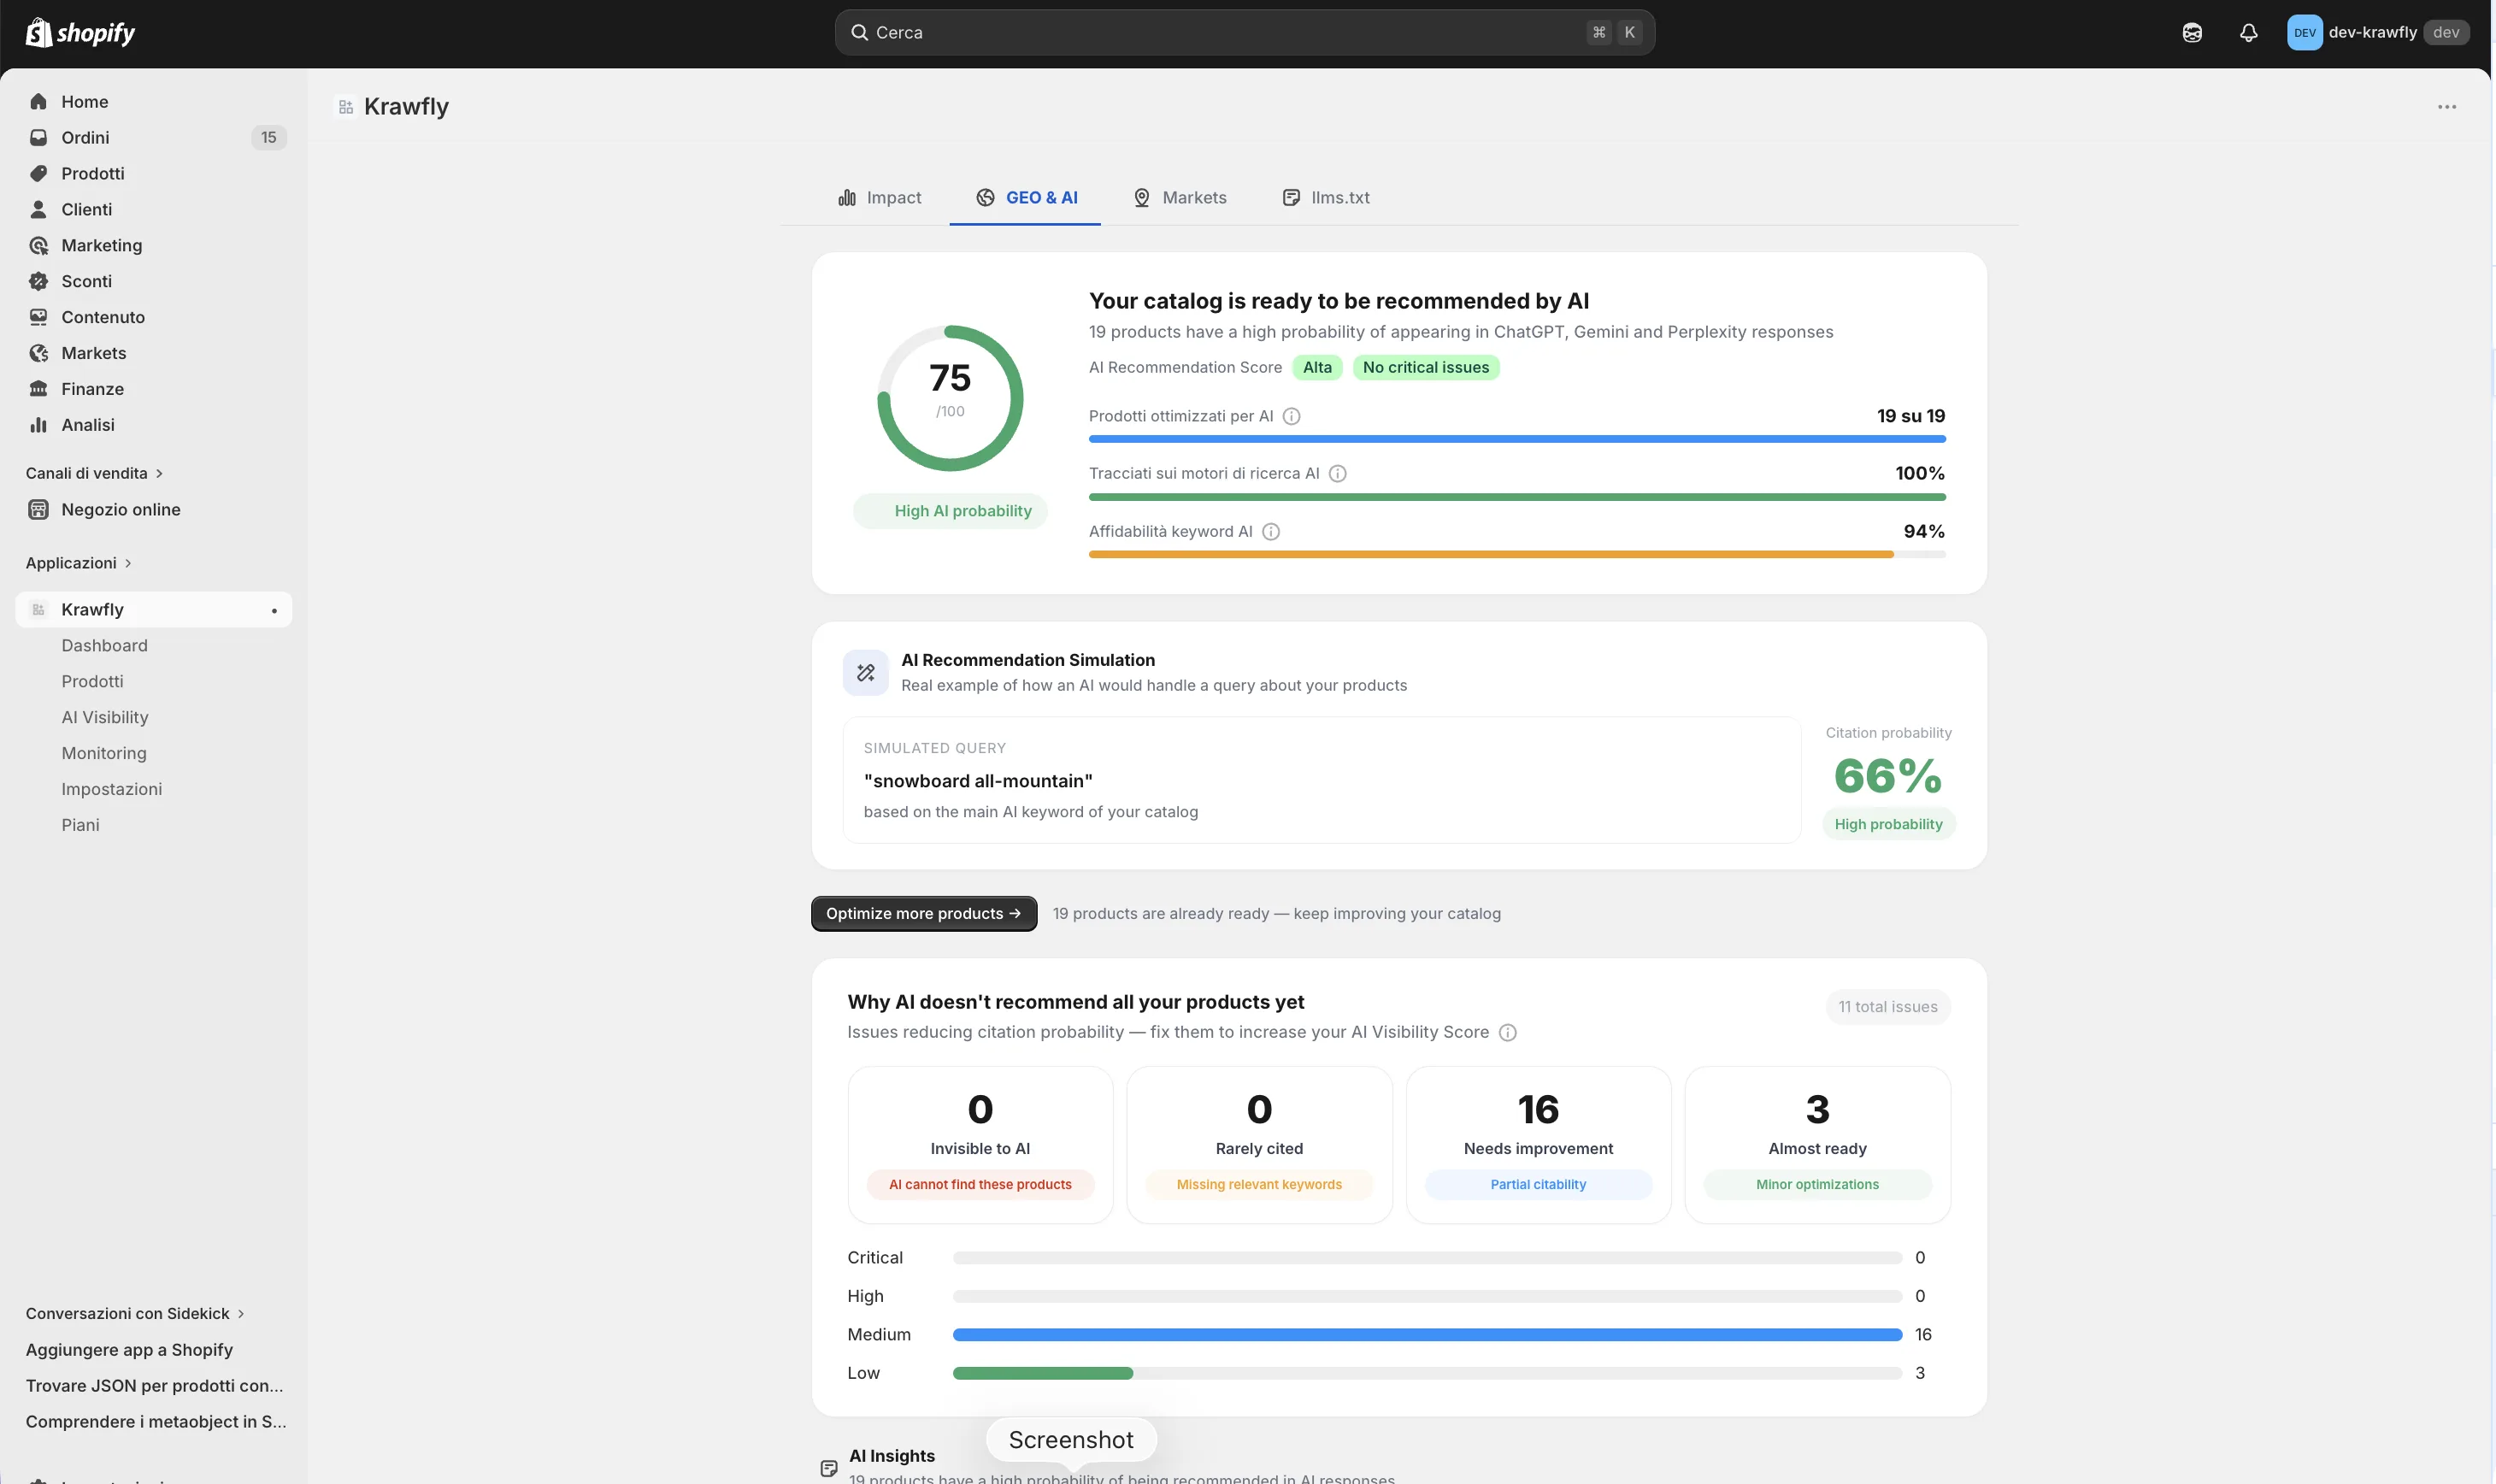Click the Low severity green bar
The image size is (2496, 1484).
(x=1042, y=1374)
